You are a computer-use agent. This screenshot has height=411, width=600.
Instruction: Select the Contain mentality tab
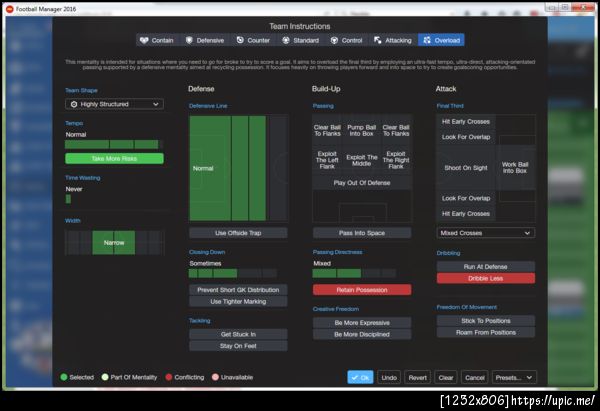coord(157,40)
